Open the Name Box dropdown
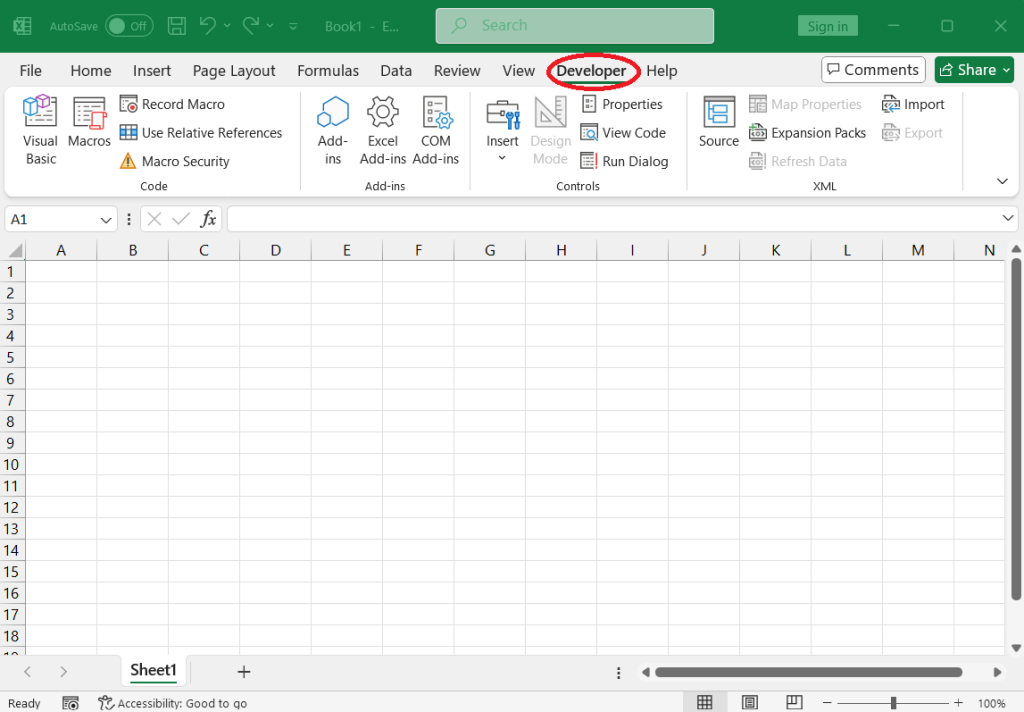 [107, 219]
